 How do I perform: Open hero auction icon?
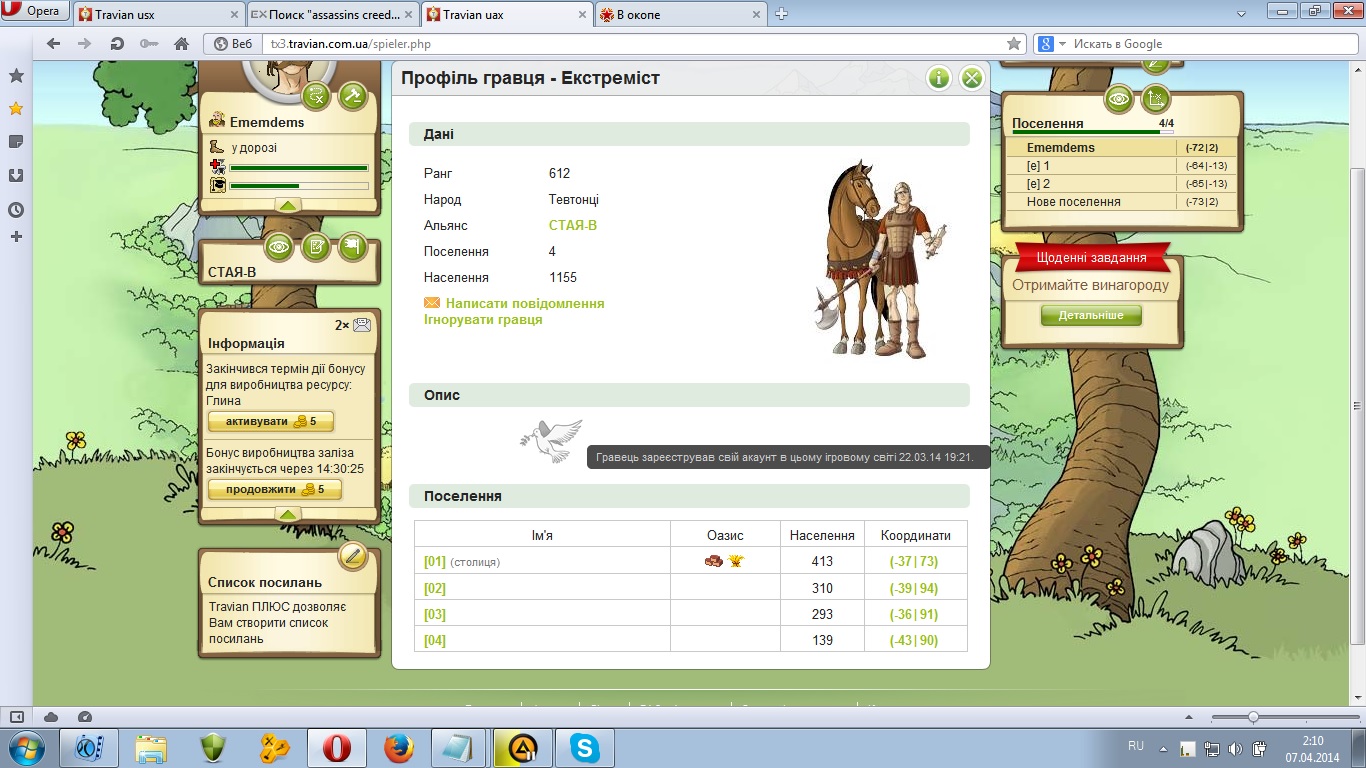click(x=353, y=96)
